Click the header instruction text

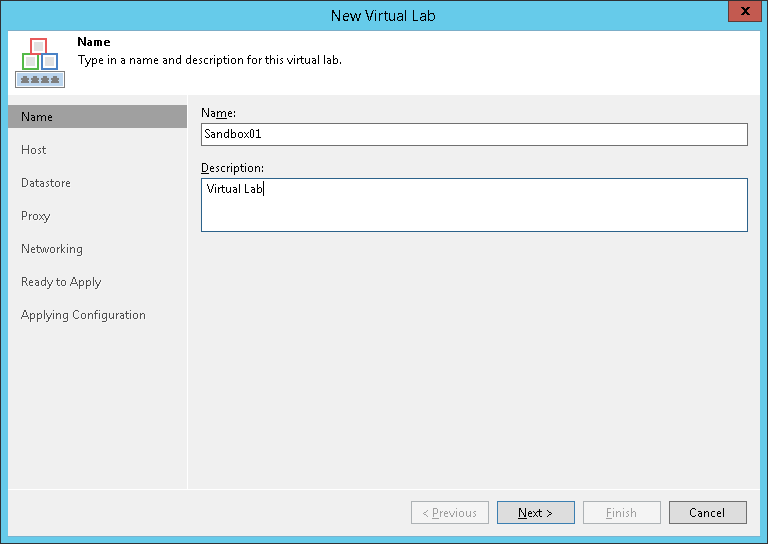tap(210, 60)
